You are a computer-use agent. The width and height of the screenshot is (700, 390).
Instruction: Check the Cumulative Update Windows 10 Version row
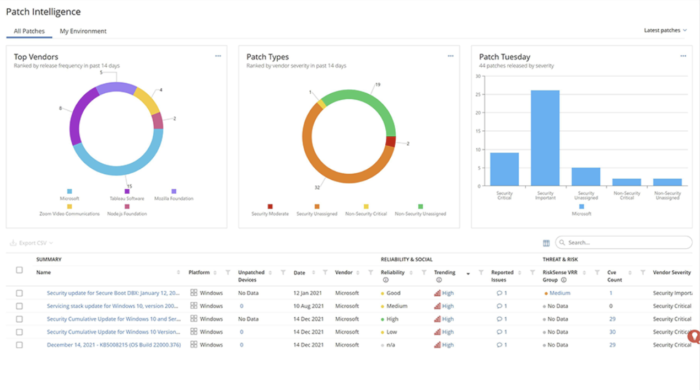click(x=19, y=332)
